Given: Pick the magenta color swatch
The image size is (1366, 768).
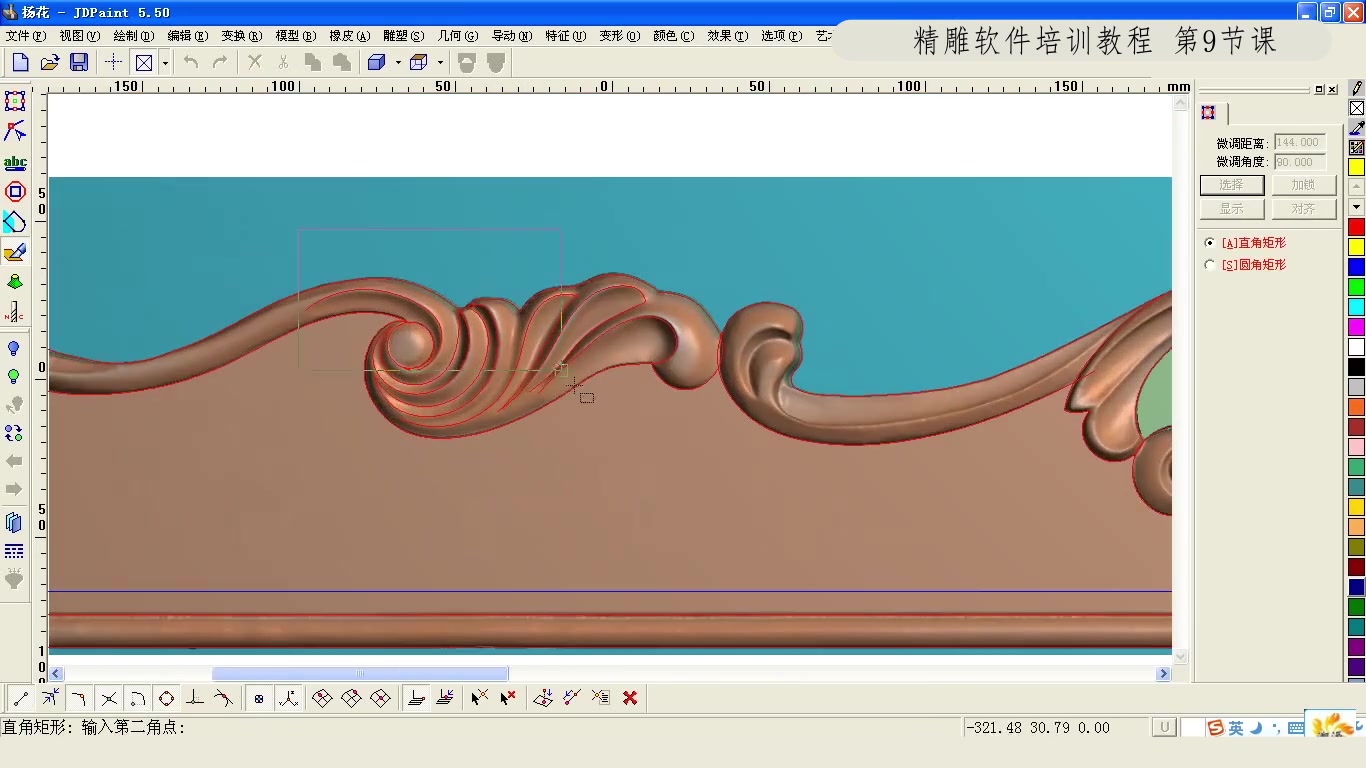Looking at the screenshot, I should (x=1357, y=327).
